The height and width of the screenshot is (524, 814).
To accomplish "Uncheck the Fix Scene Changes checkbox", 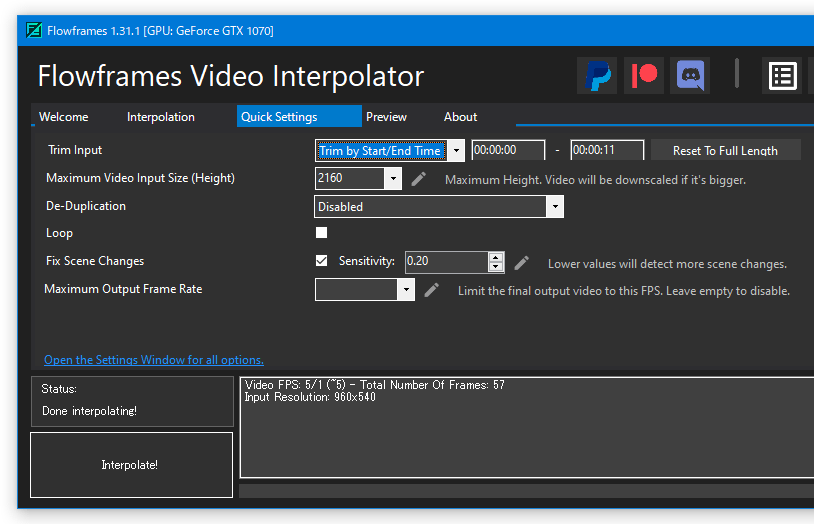I will click(321, 261).
